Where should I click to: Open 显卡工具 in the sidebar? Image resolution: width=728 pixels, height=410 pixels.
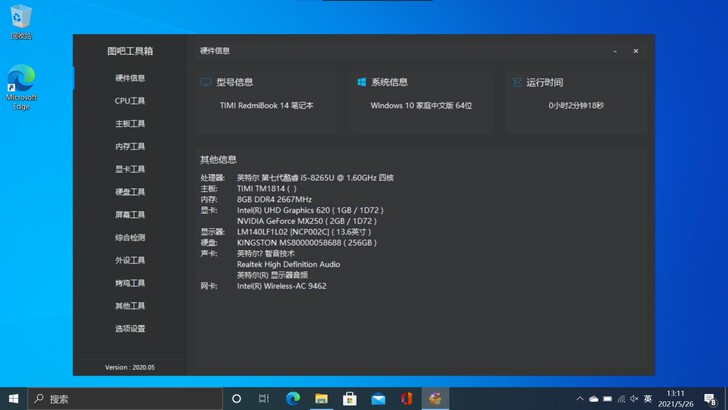(x=130, y=169)
